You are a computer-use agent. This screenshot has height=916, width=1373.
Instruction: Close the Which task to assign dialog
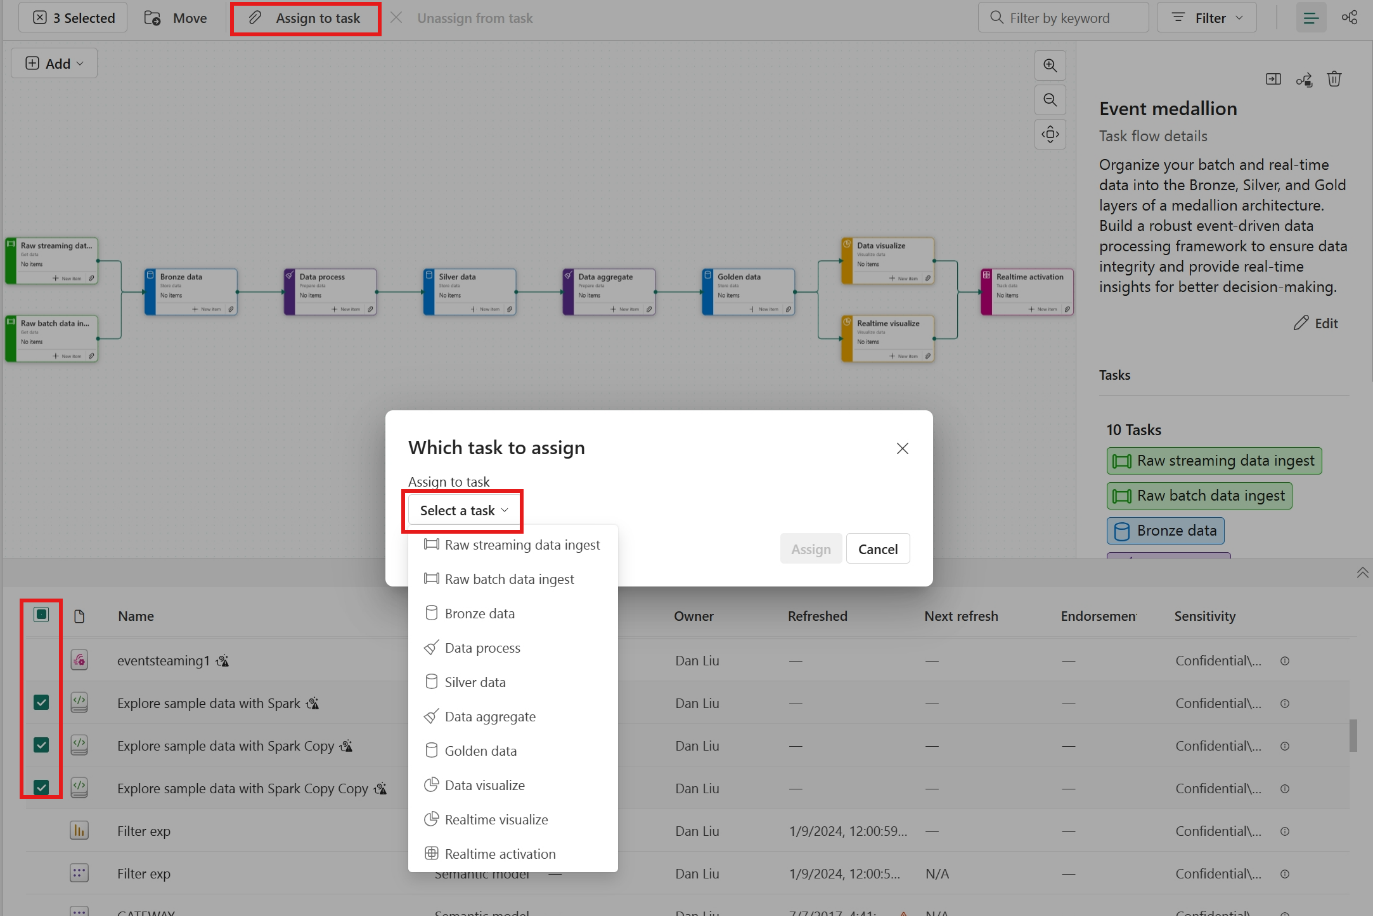point(902,448)
